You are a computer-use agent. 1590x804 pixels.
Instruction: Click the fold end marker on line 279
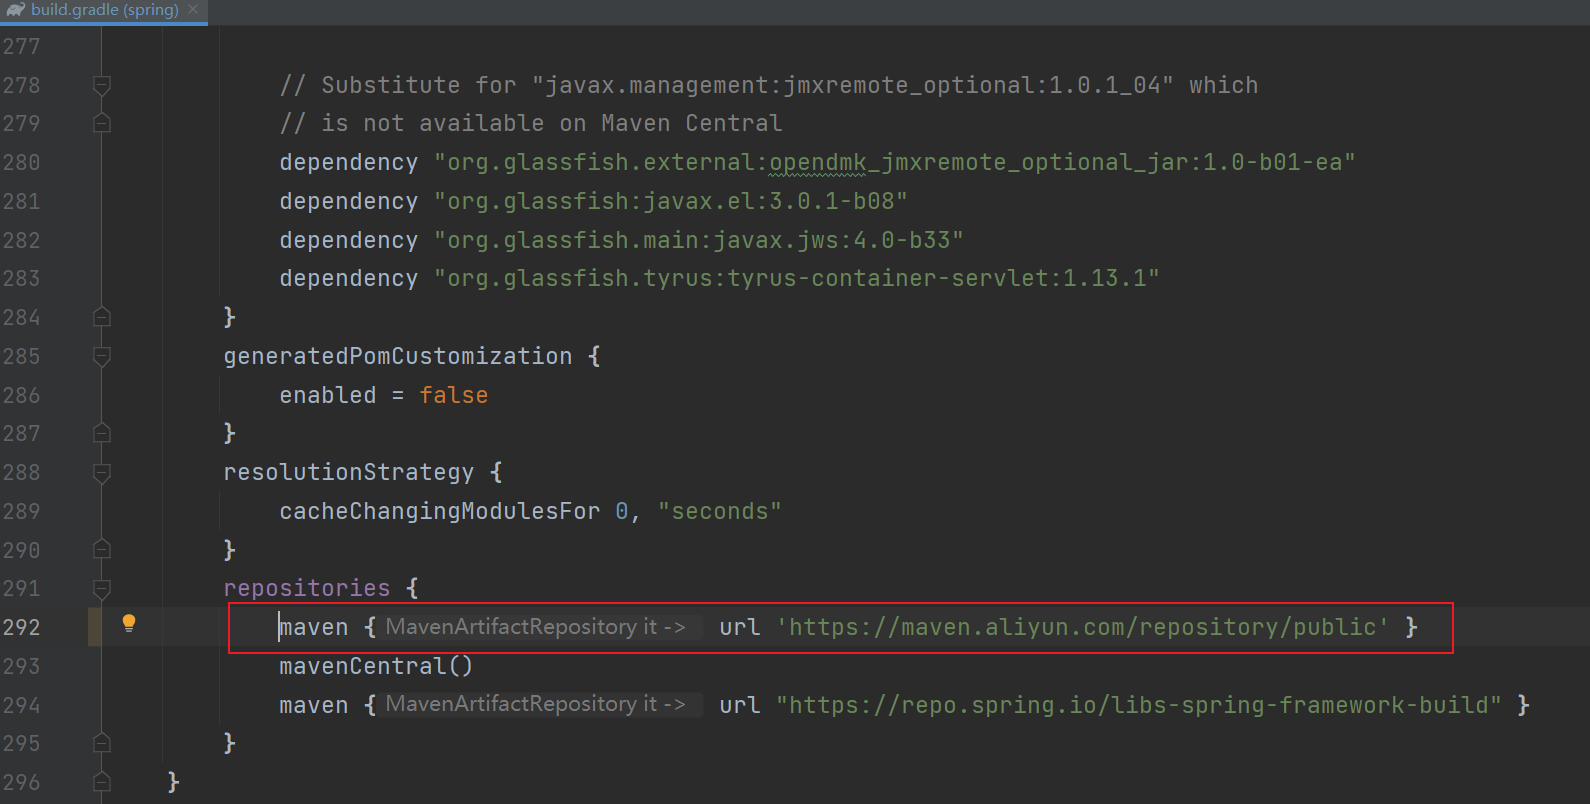(x=101, y=123)
